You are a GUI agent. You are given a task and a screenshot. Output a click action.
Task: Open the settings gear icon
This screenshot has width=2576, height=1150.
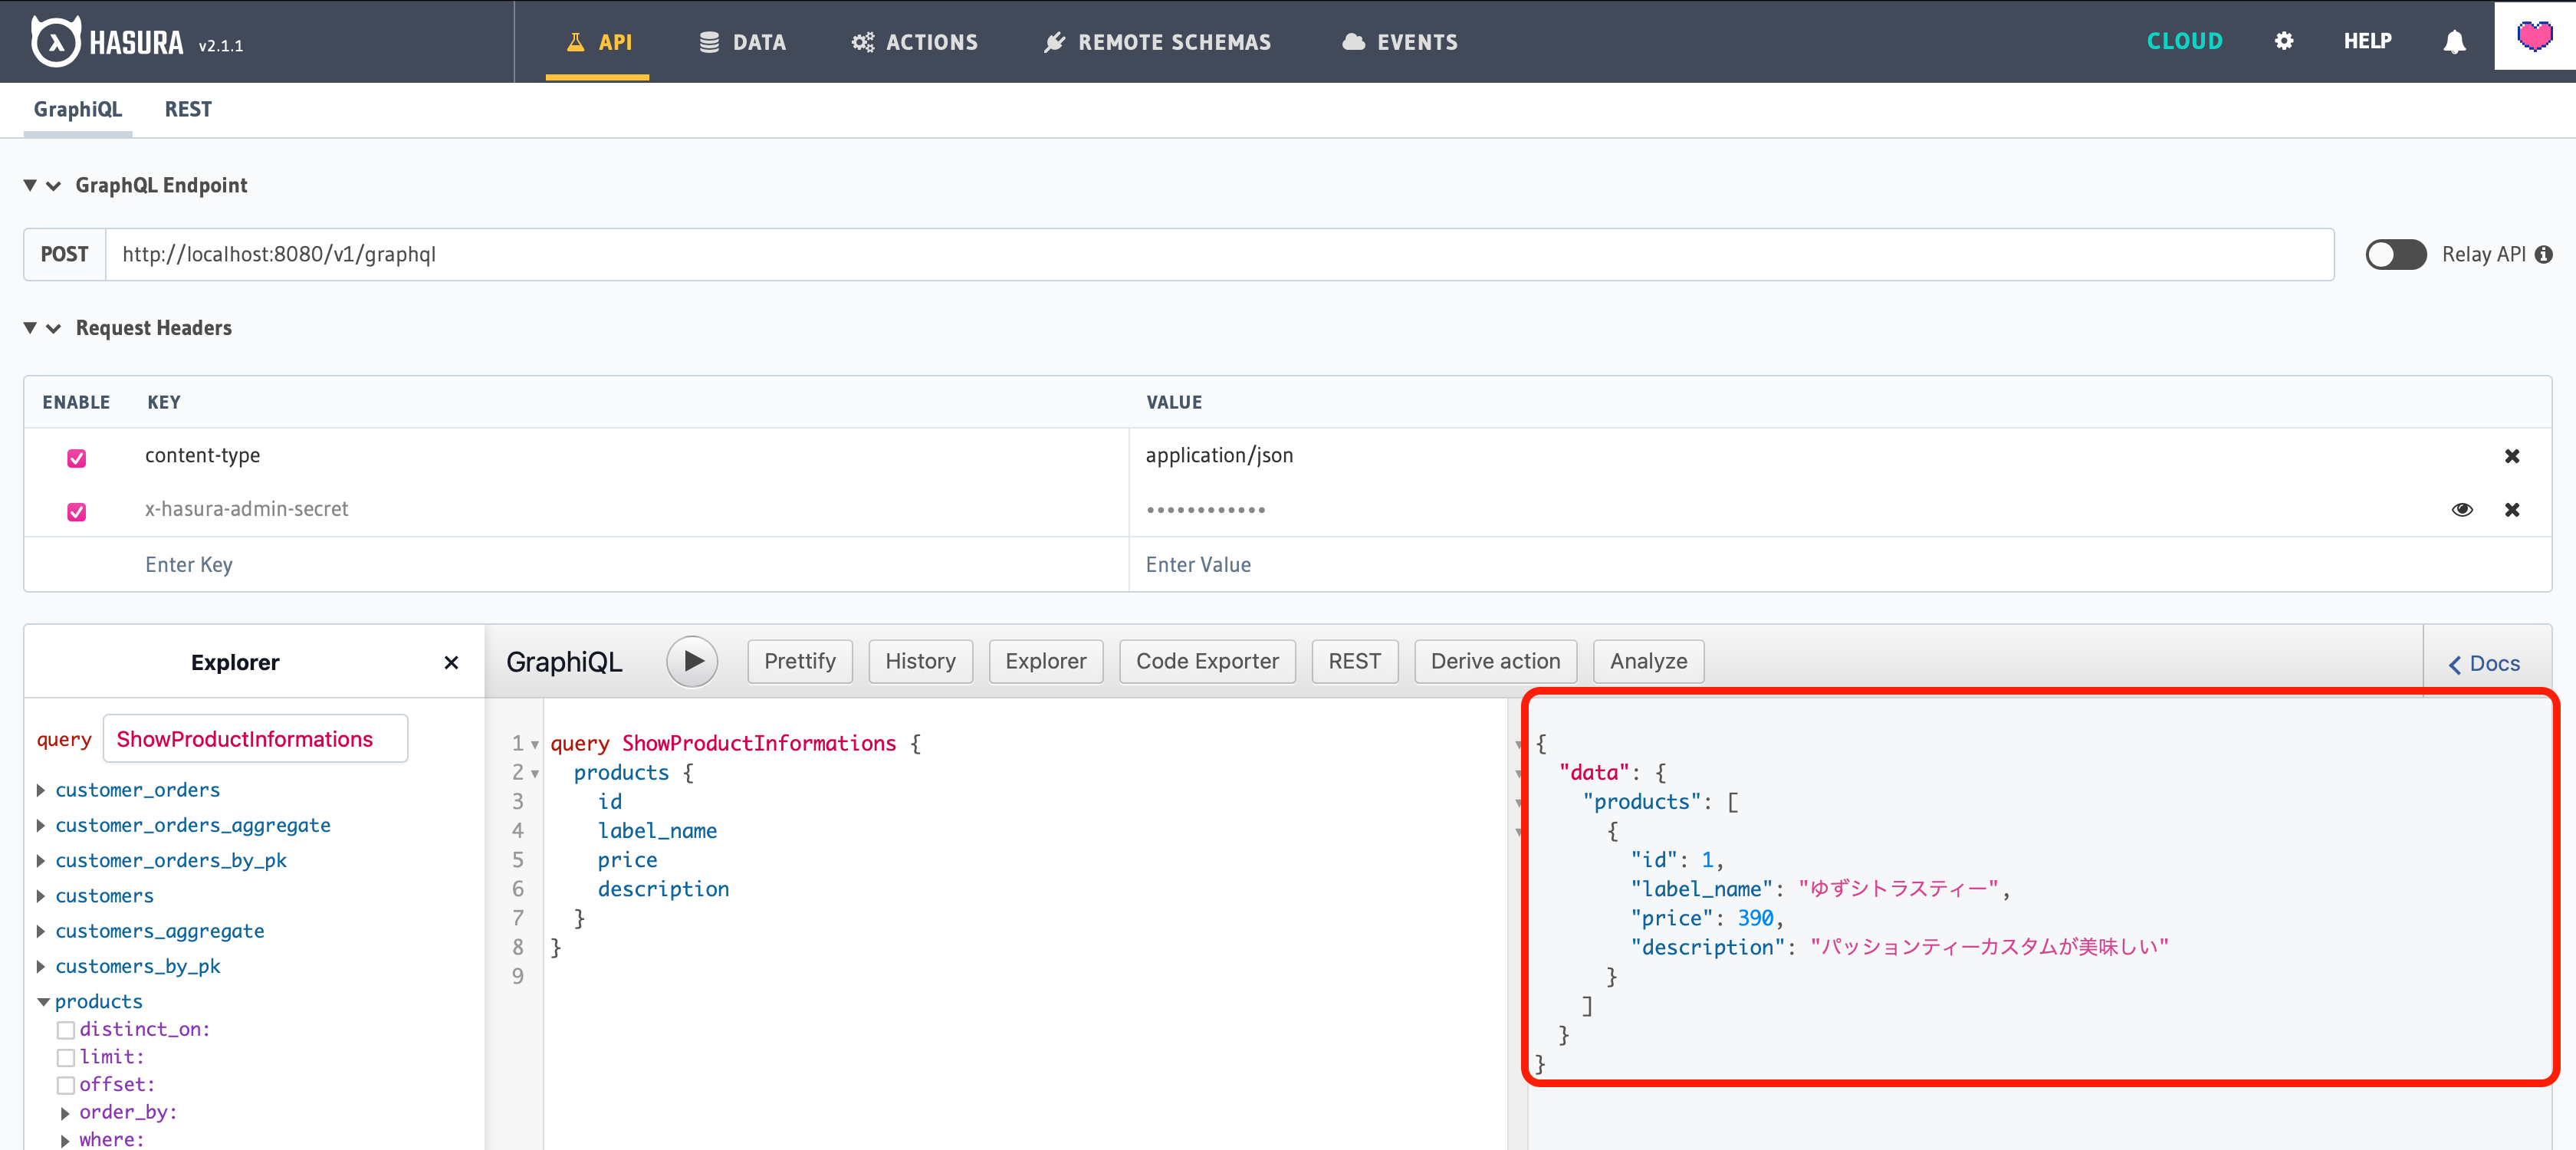[2283, 41]
